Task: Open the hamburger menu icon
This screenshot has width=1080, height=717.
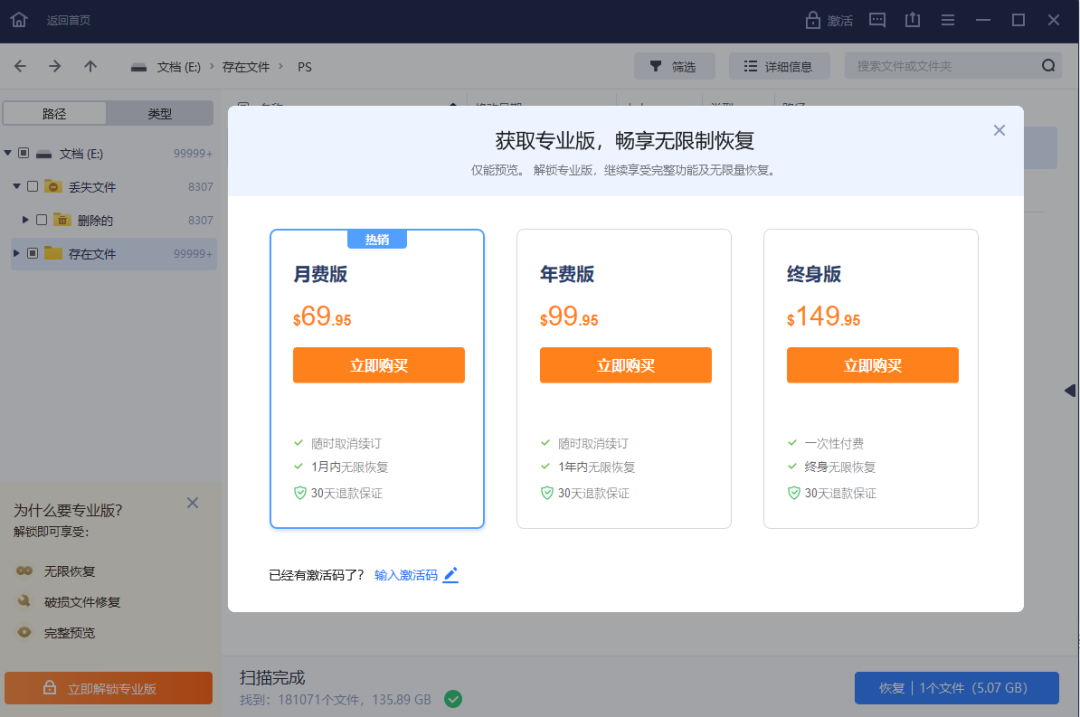Action: pos(948,20)
